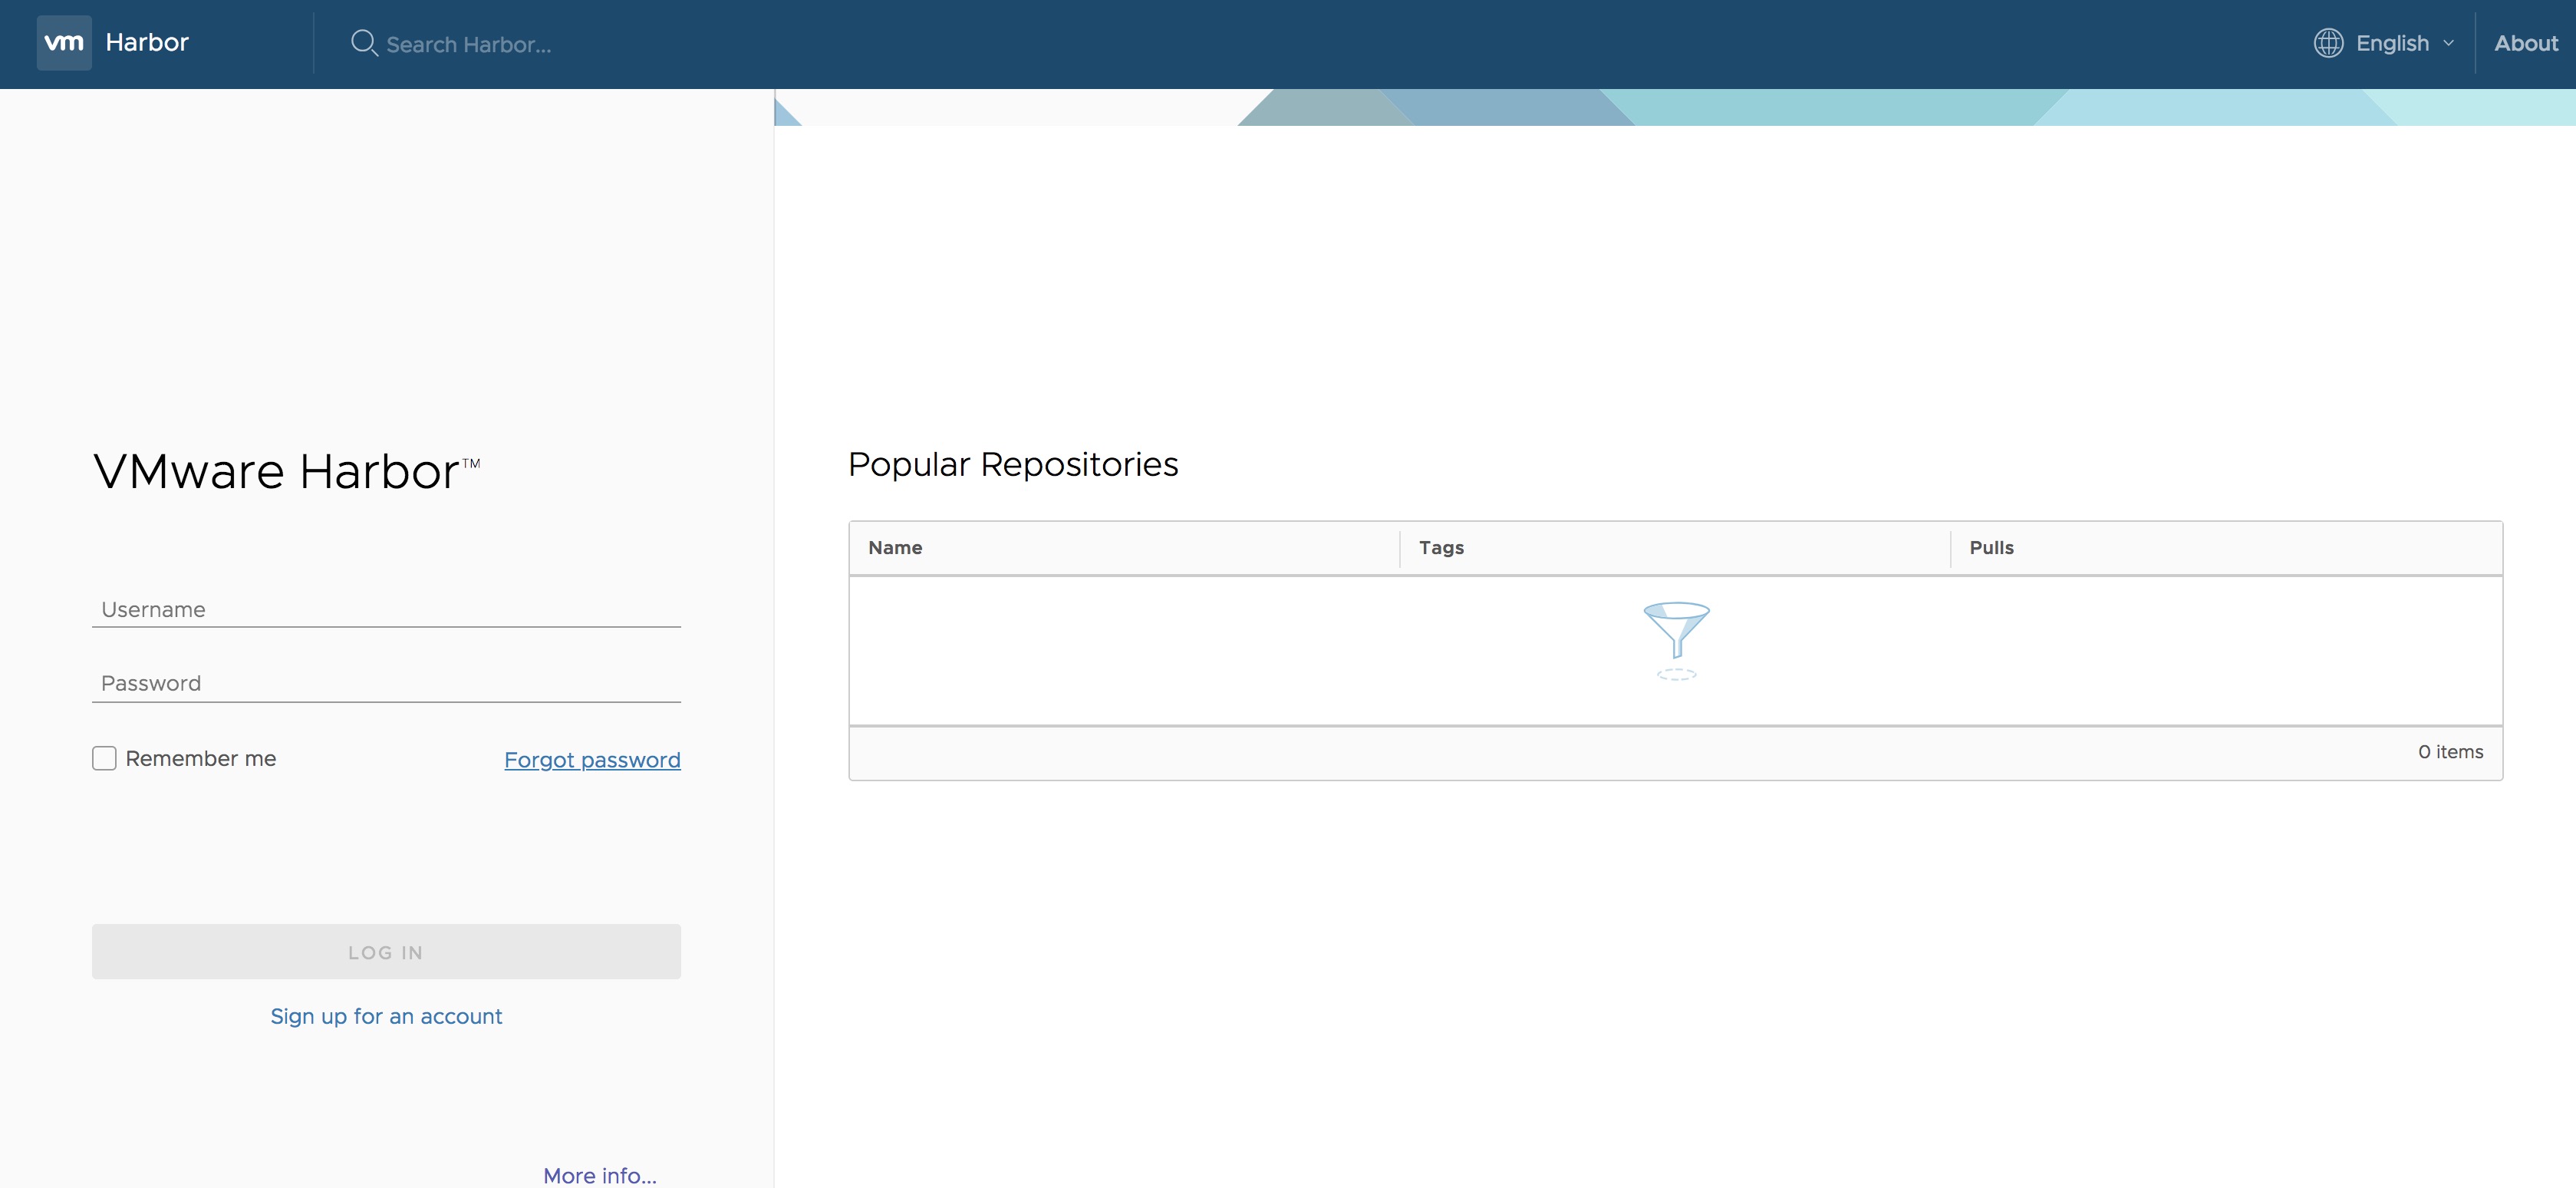Image resolution: width=2576 pixels, height=1188 pixels.
Task: Expand language options dropdown arrow
Action: (2449, 43)
